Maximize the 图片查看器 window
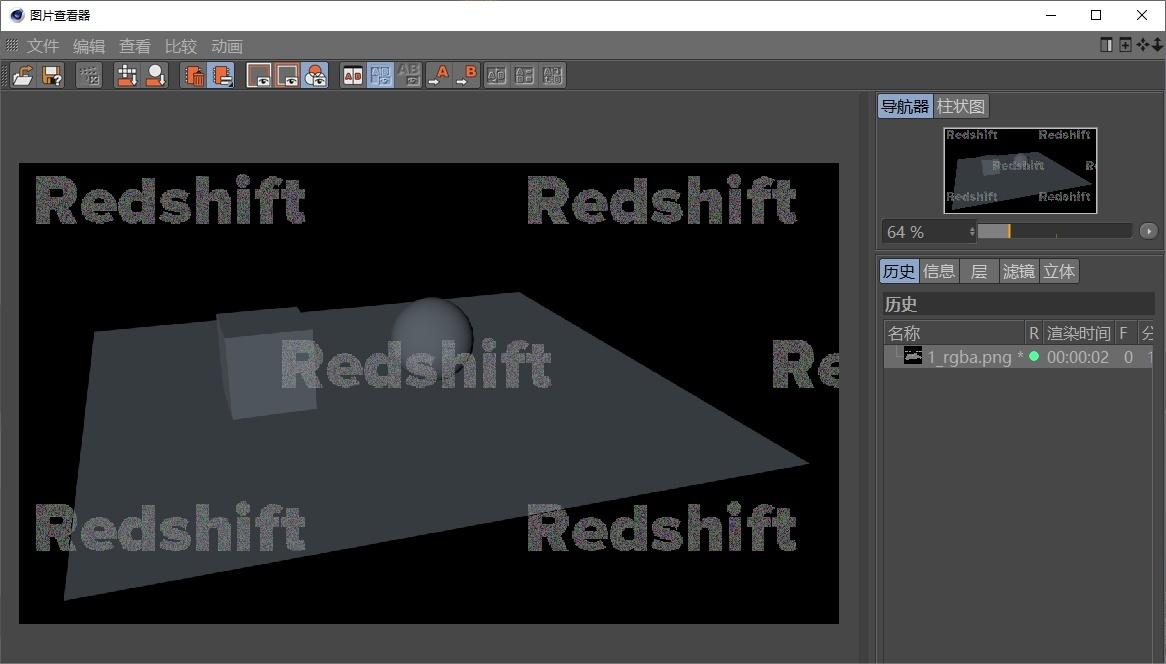This screenshot has height=664, width=1166. tap(1096, 15)
